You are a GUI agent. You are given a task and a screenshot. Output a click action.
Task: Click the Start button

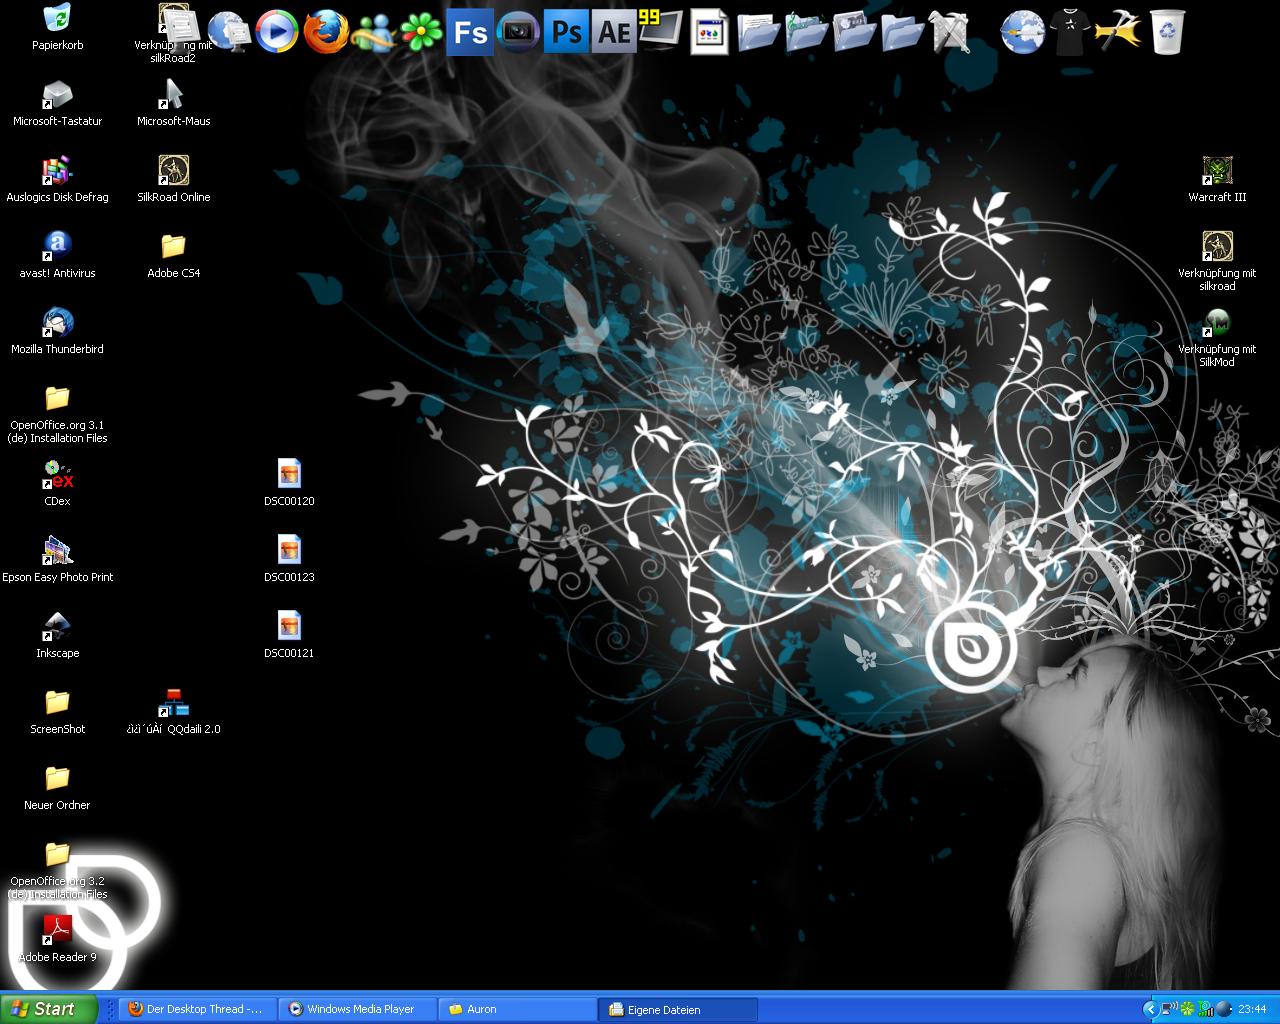tap(49, 1009)
